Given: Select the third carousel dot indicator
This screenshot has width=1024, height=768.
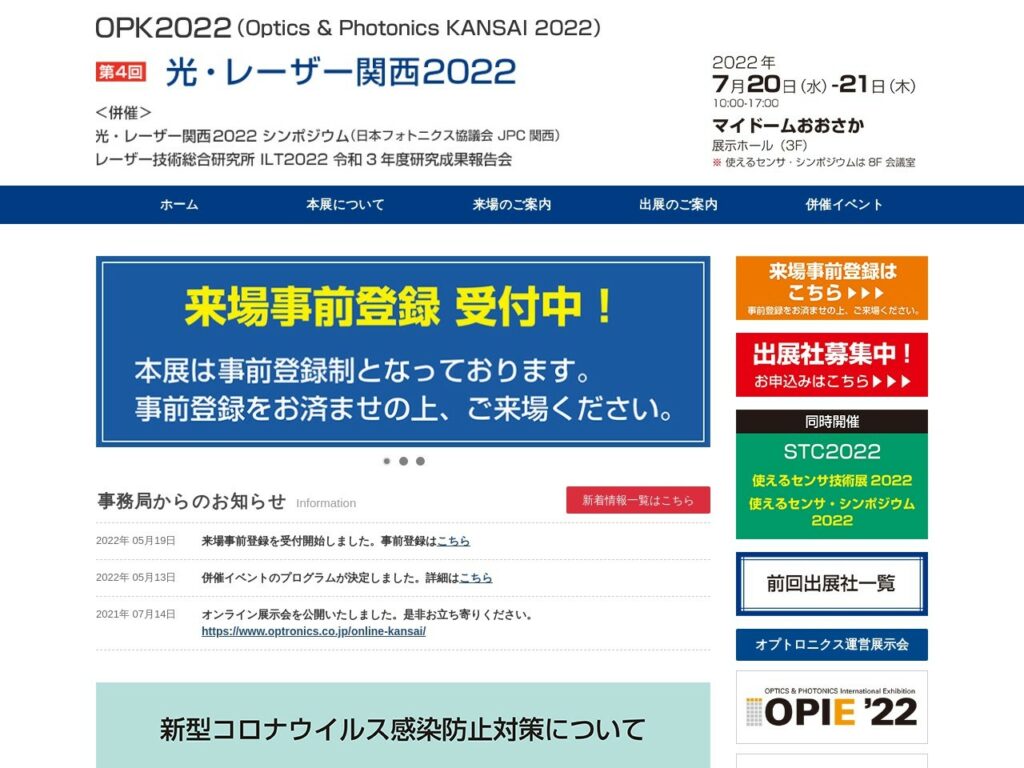Looking at the screenshot, I should pos(421,461).
